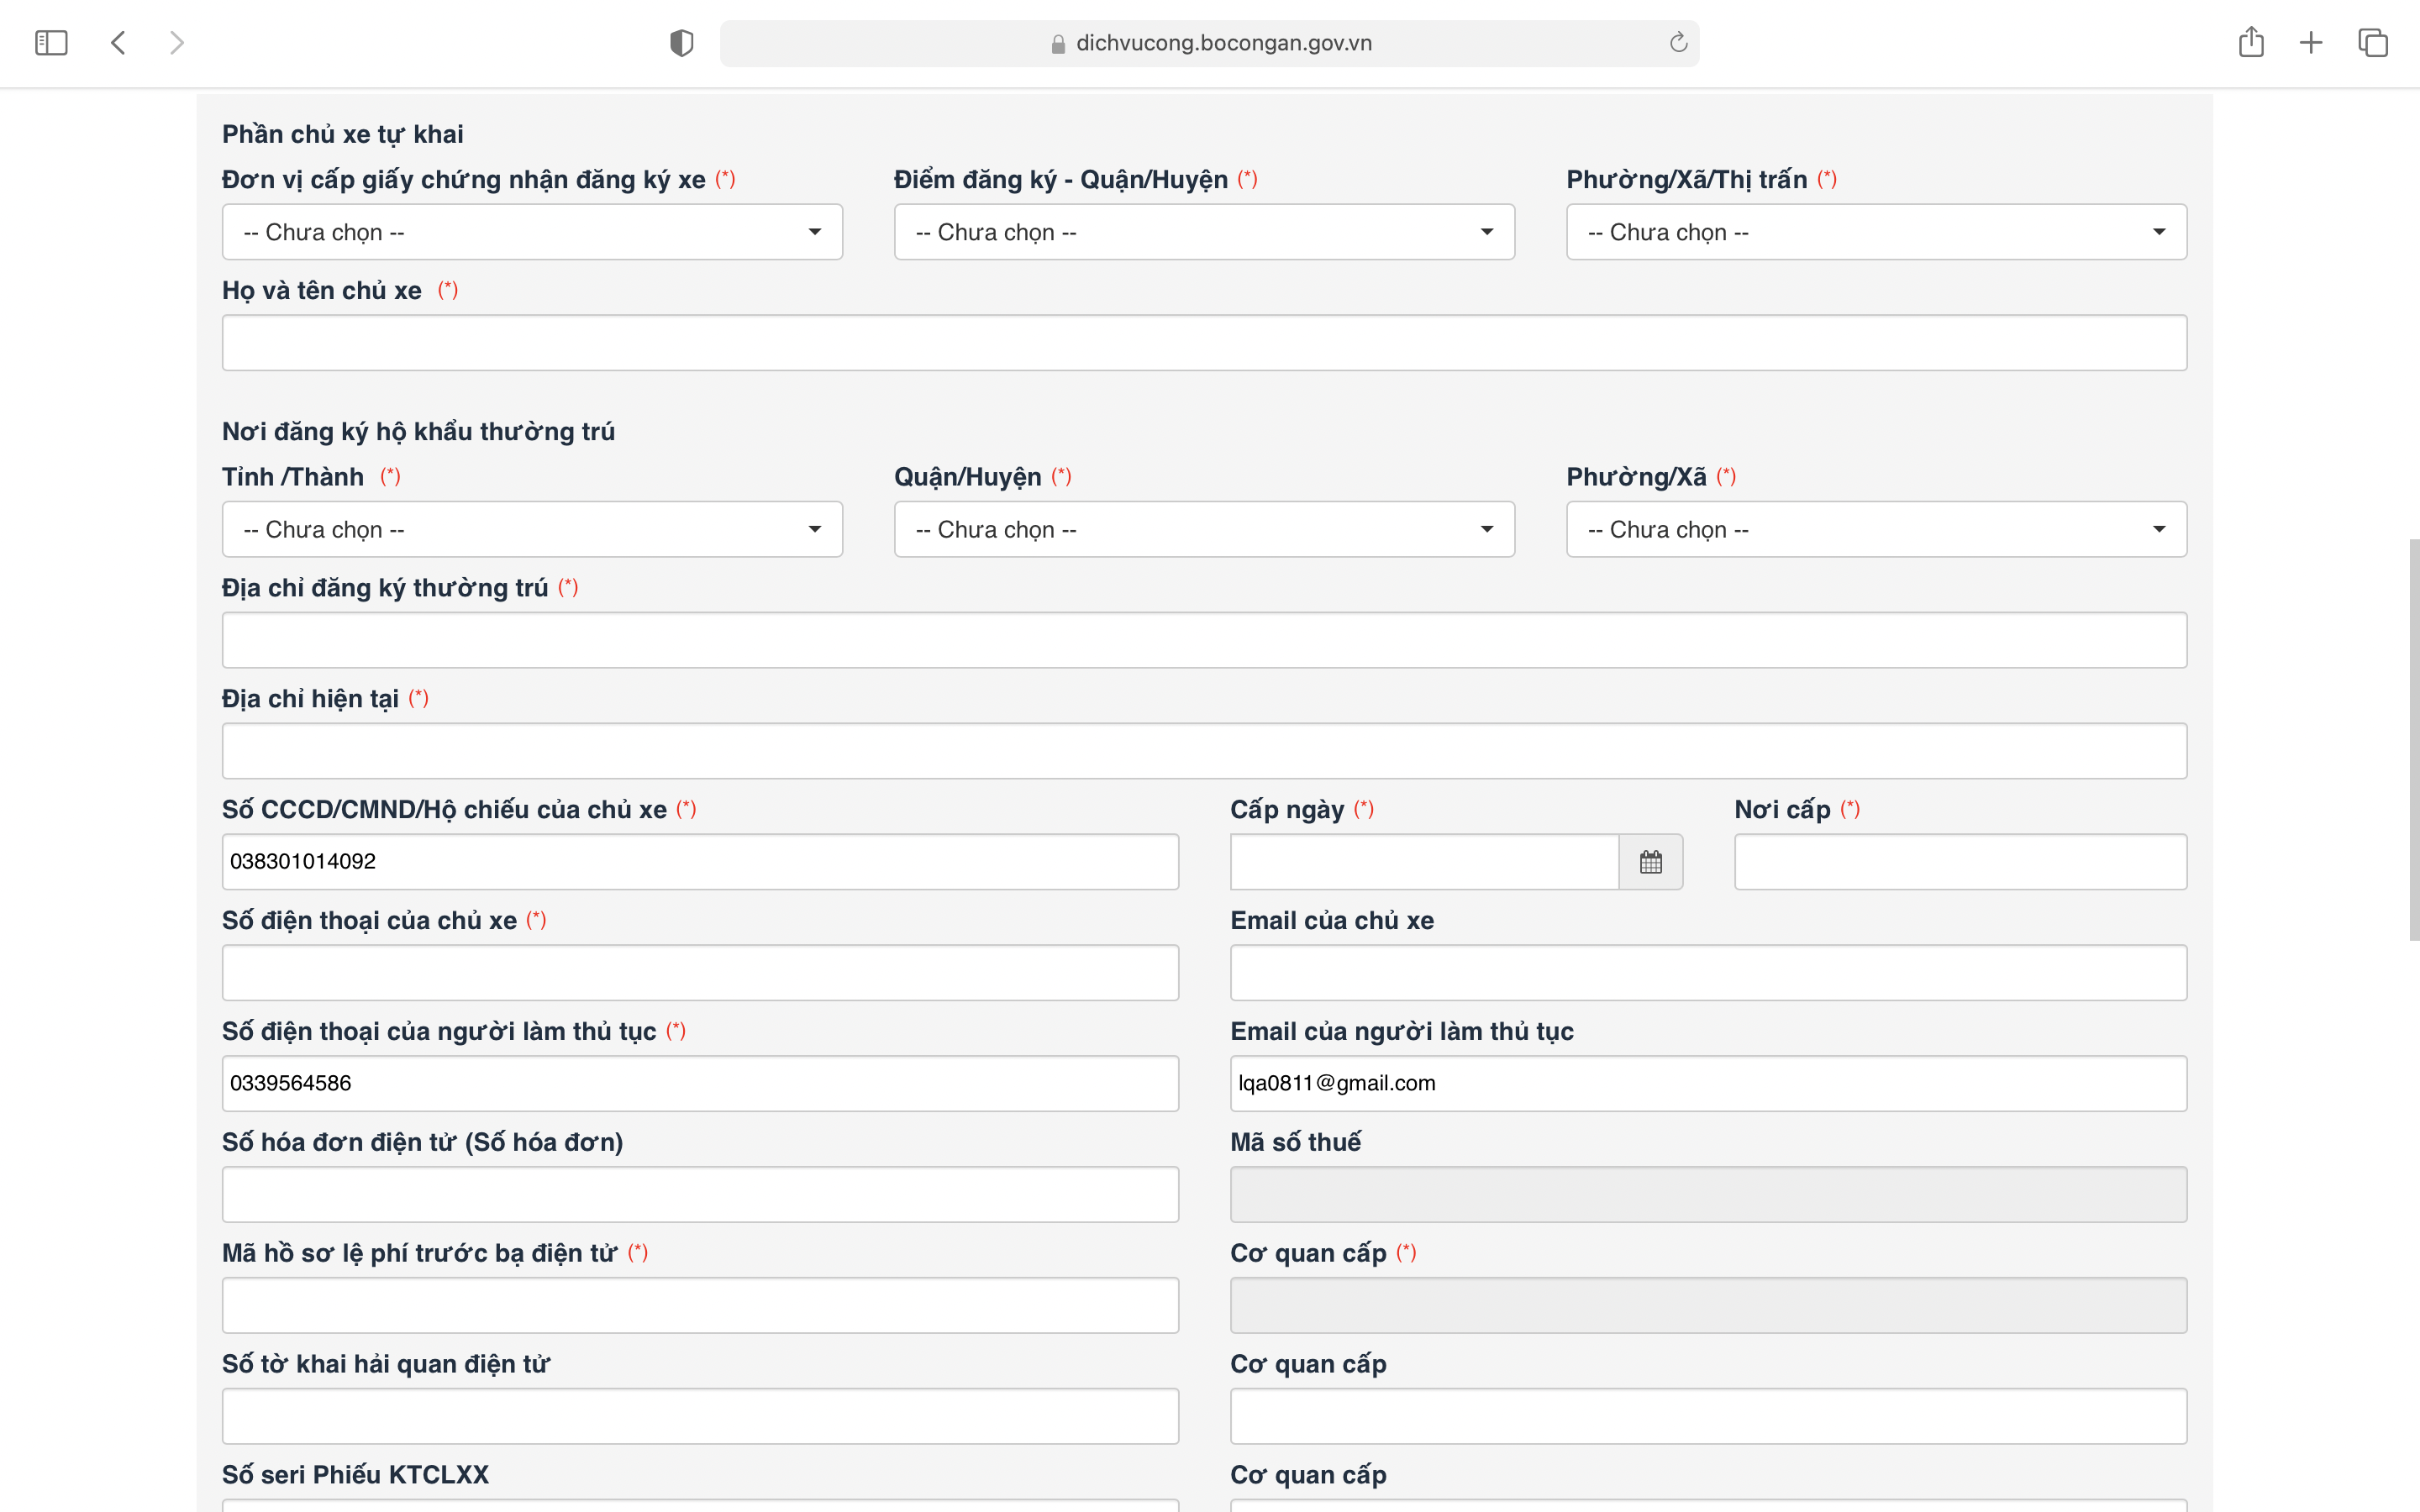
Task: Go back to previous page
Action: click(118, 43)
